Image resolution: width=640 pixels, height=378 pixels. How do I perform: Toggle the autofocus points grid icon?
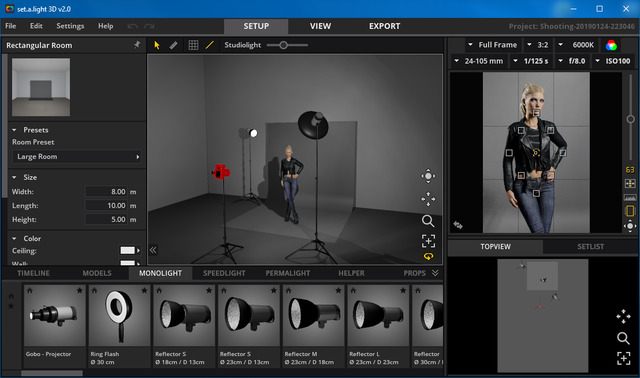630,184
